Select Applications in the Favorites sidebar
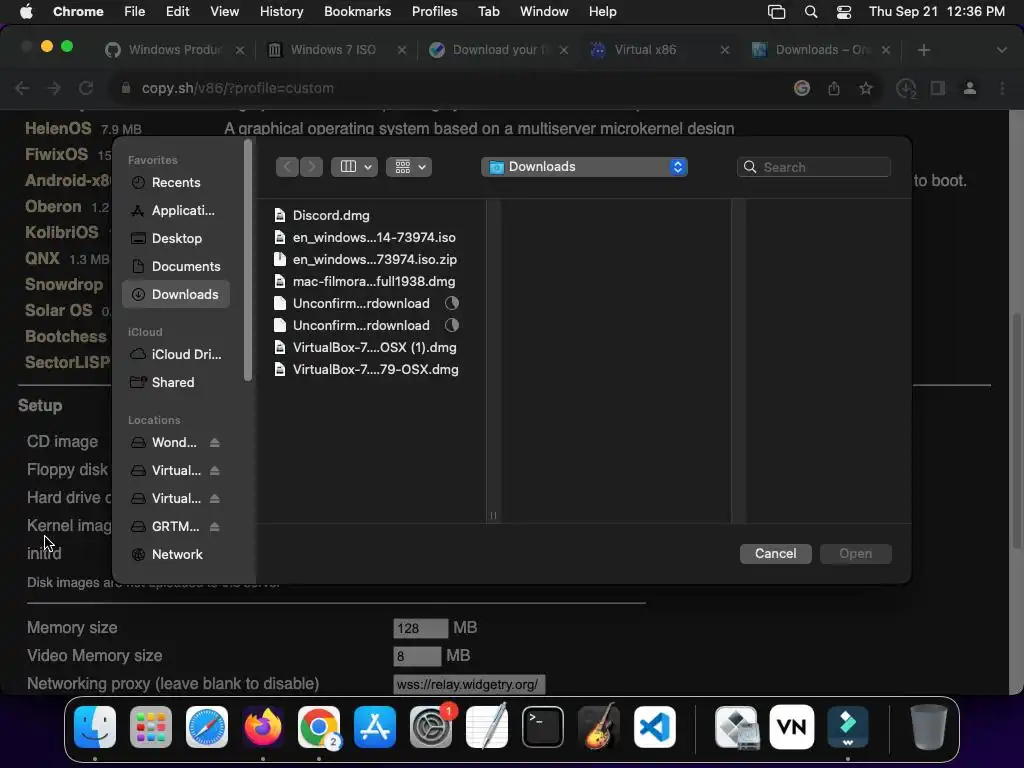 click(175, 210)
